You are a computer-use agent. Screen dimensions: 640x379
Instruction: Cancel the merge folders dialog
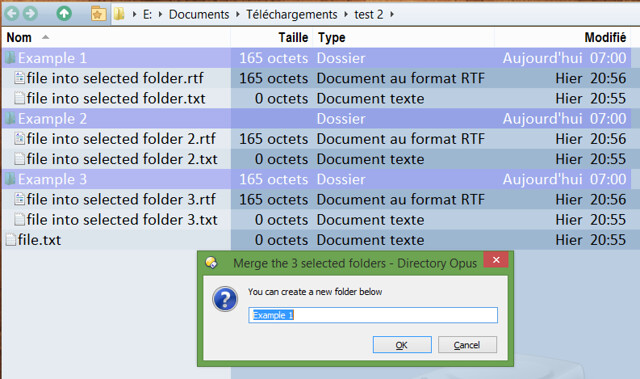(x=467, y=345)
